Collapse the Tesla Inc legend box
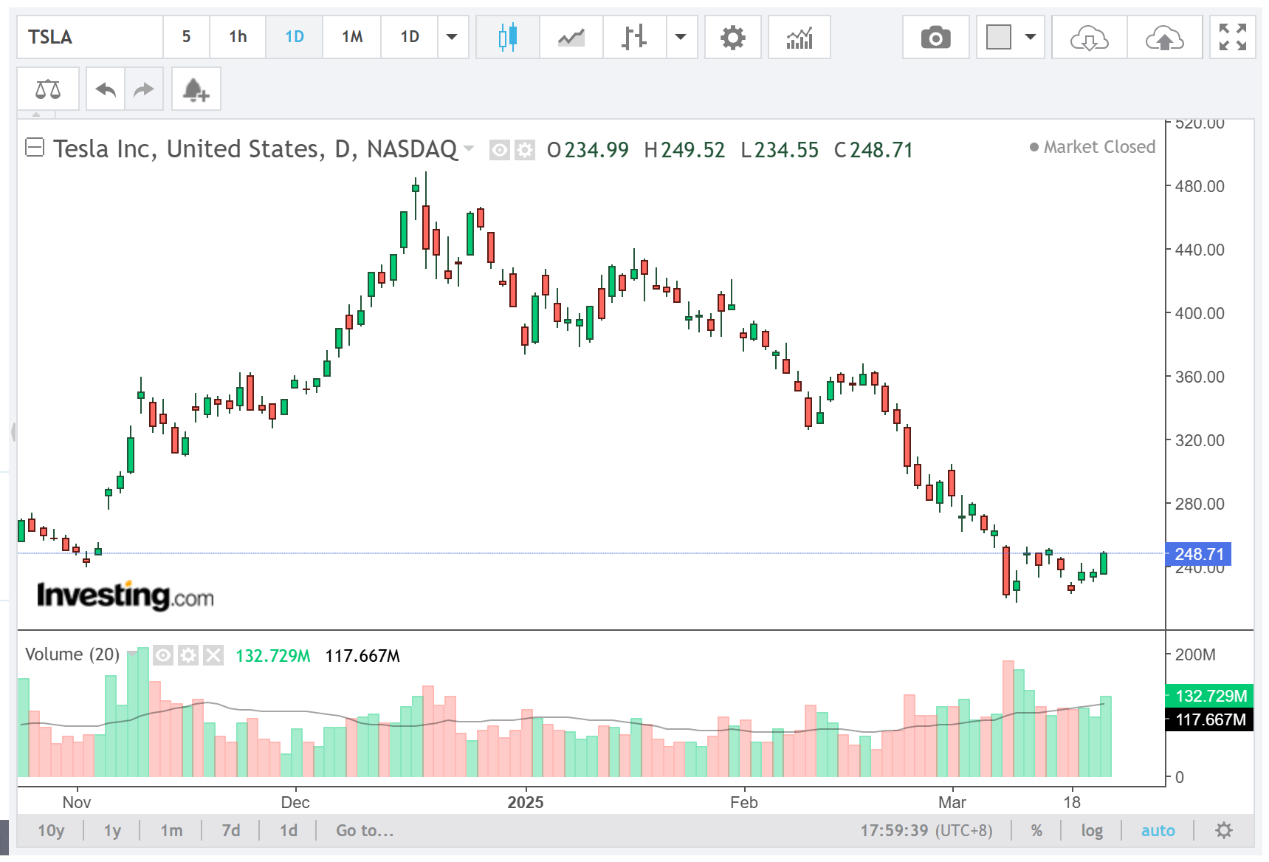The image size is (1269, 862). (x=35, y=149)
